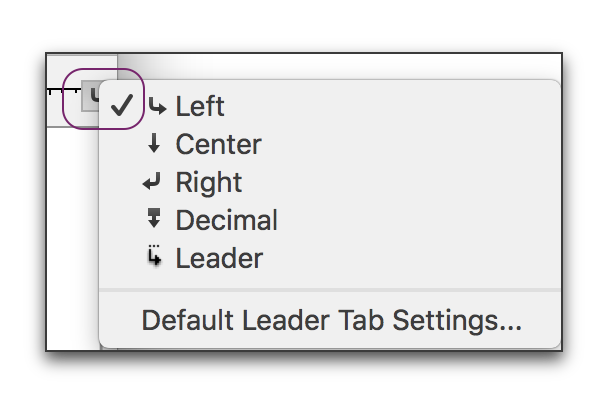Click the white document area below ruler
This screenshot has width=609, height=404.
(73, 237)
